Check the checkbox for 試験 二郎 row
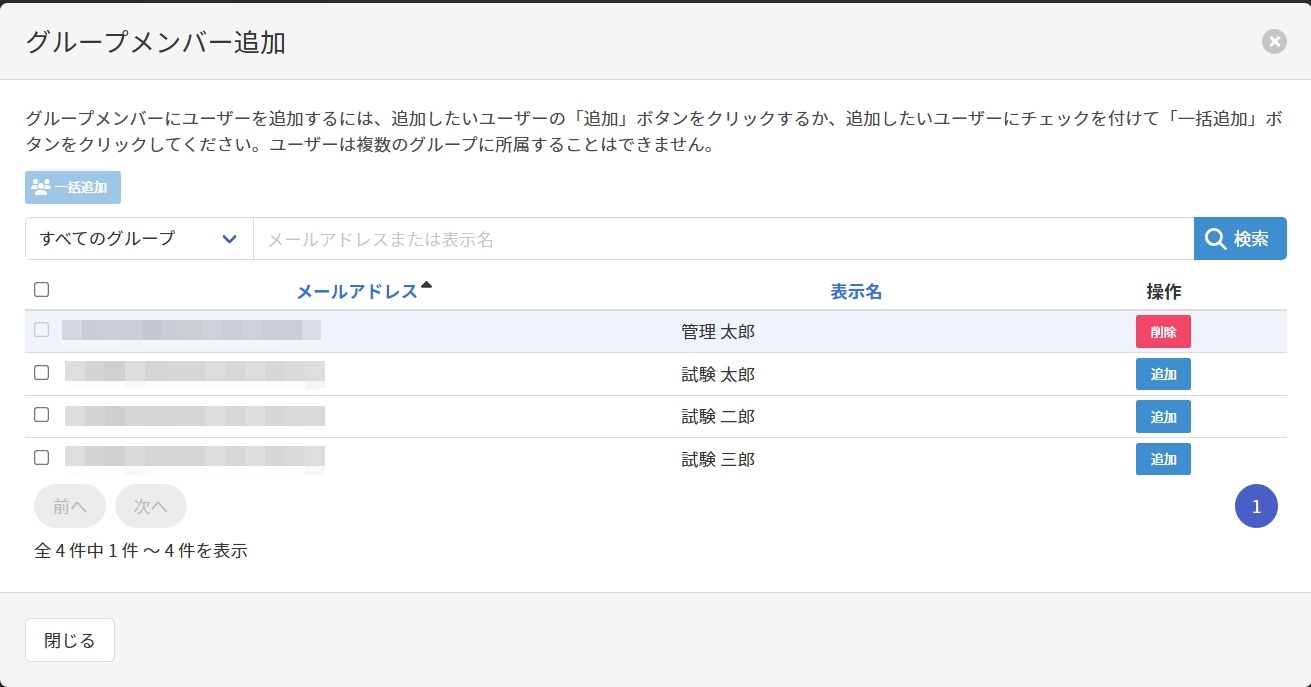 coord(41,415)
